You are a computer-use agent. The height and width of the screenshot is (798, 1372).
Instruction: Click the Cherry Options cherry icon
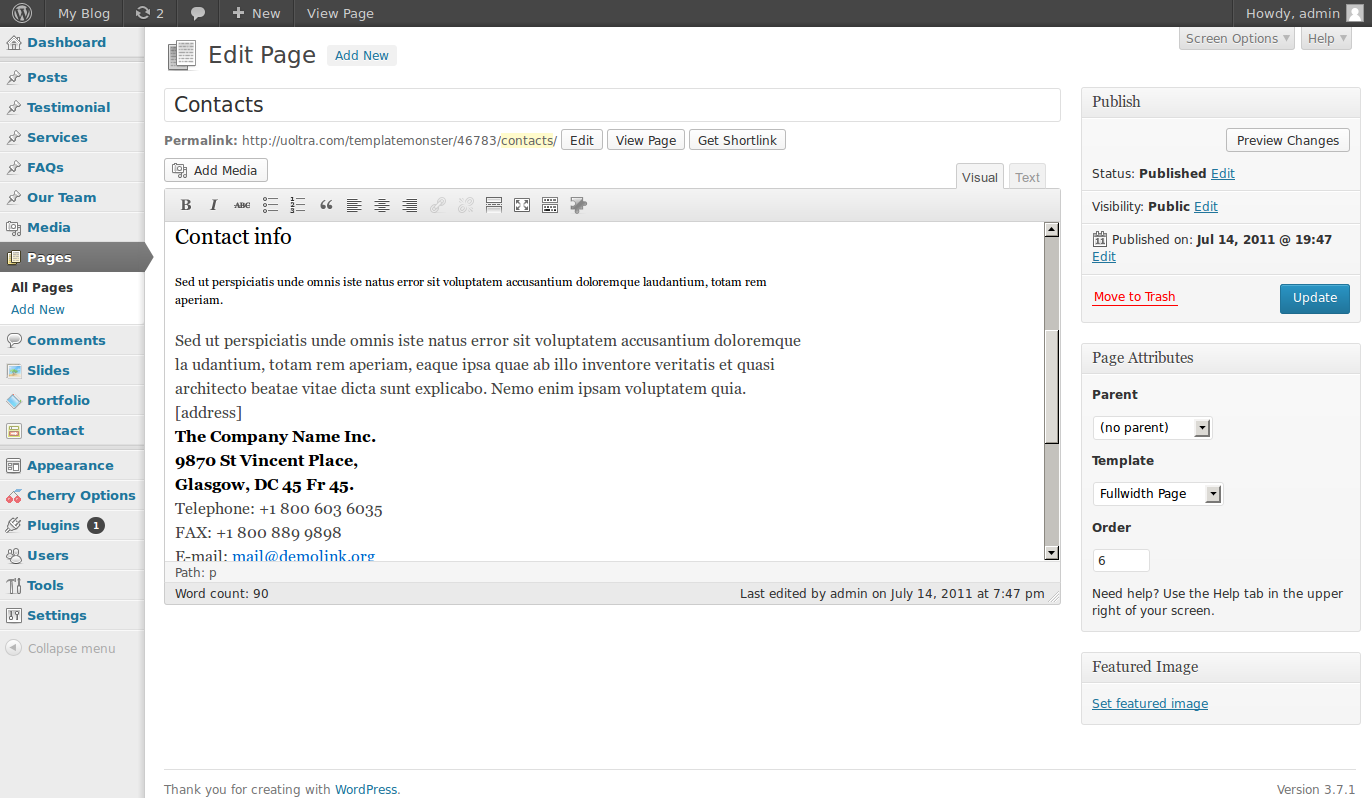point(14,496)
